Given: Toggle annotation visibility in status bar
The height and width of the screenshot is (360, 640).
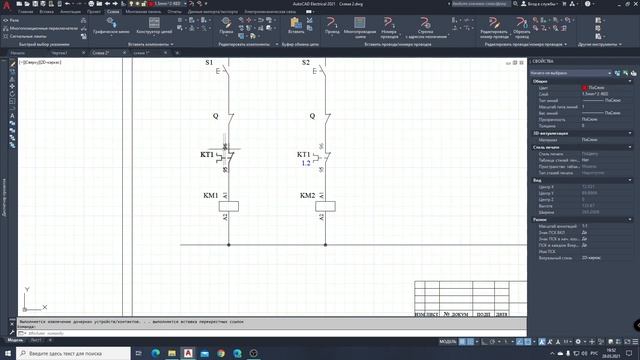Looking at the screenshot, I should (542, 342).
